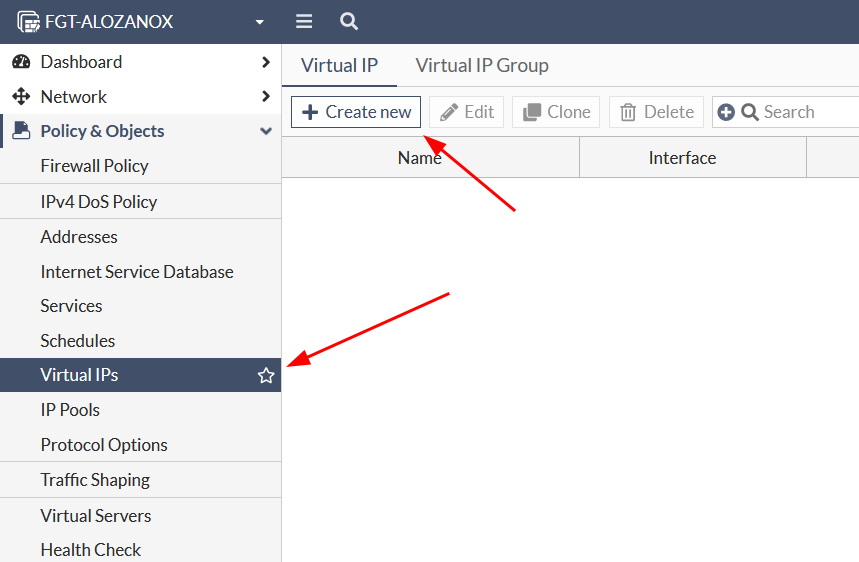Screen dimensions: 859x562
Task: Click the hamburger menu icon in header
Action: pos(304,21)
